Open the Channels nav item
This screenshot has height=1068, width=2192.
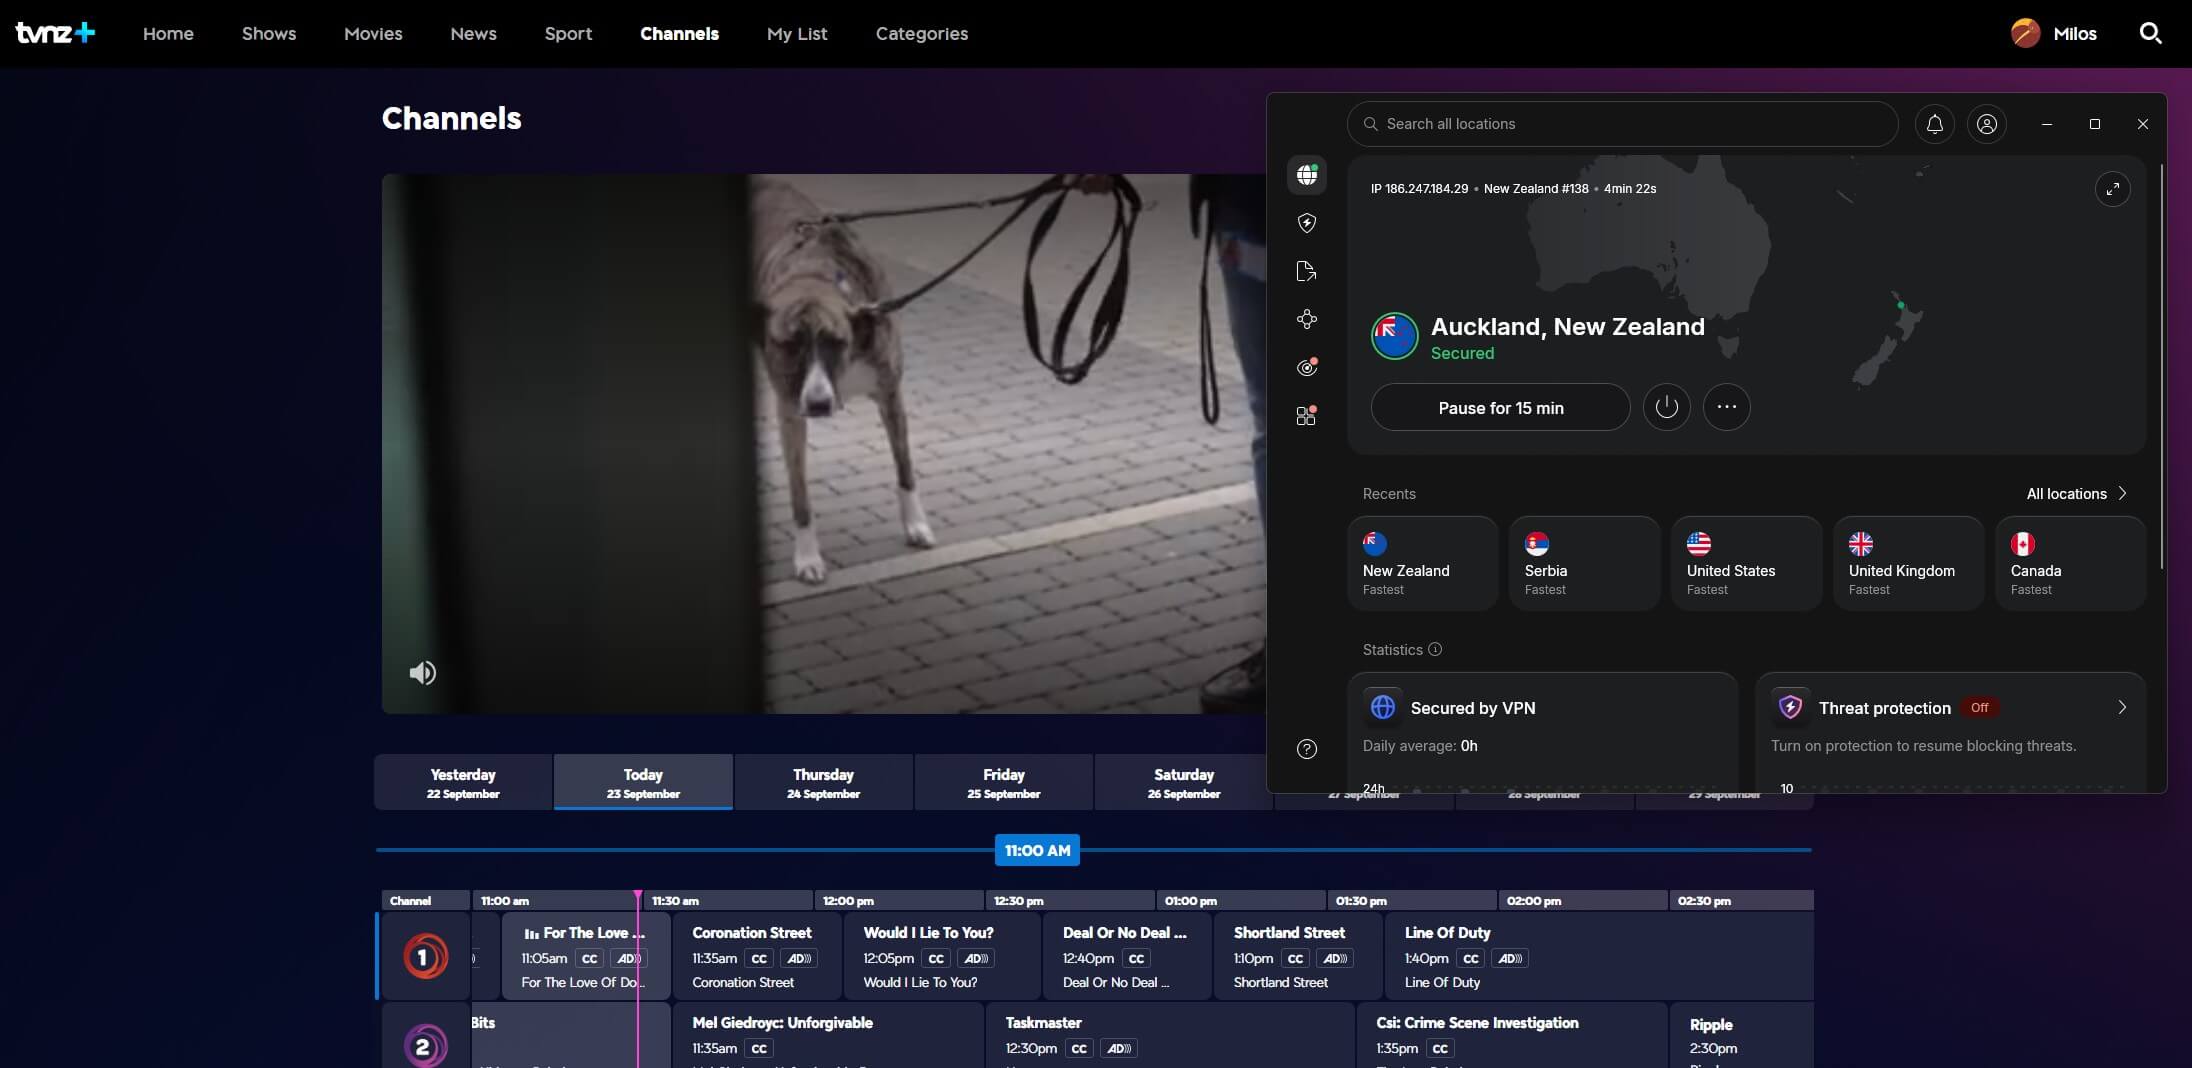click(679, 33)
